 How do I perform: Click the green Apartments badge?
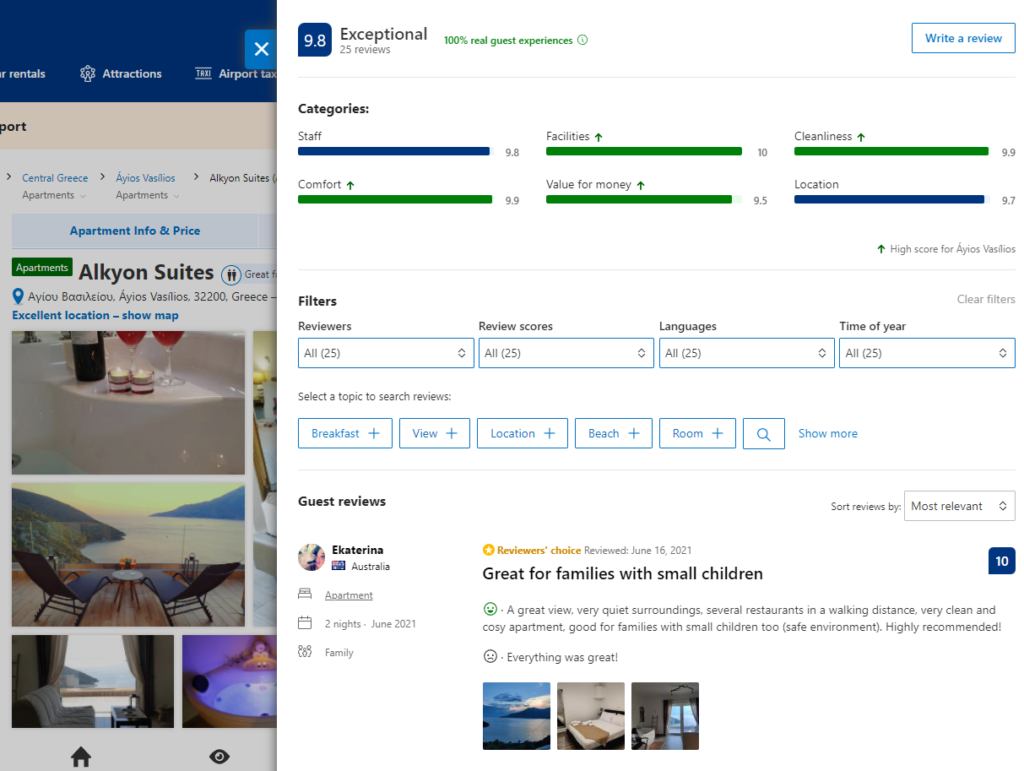42,268
